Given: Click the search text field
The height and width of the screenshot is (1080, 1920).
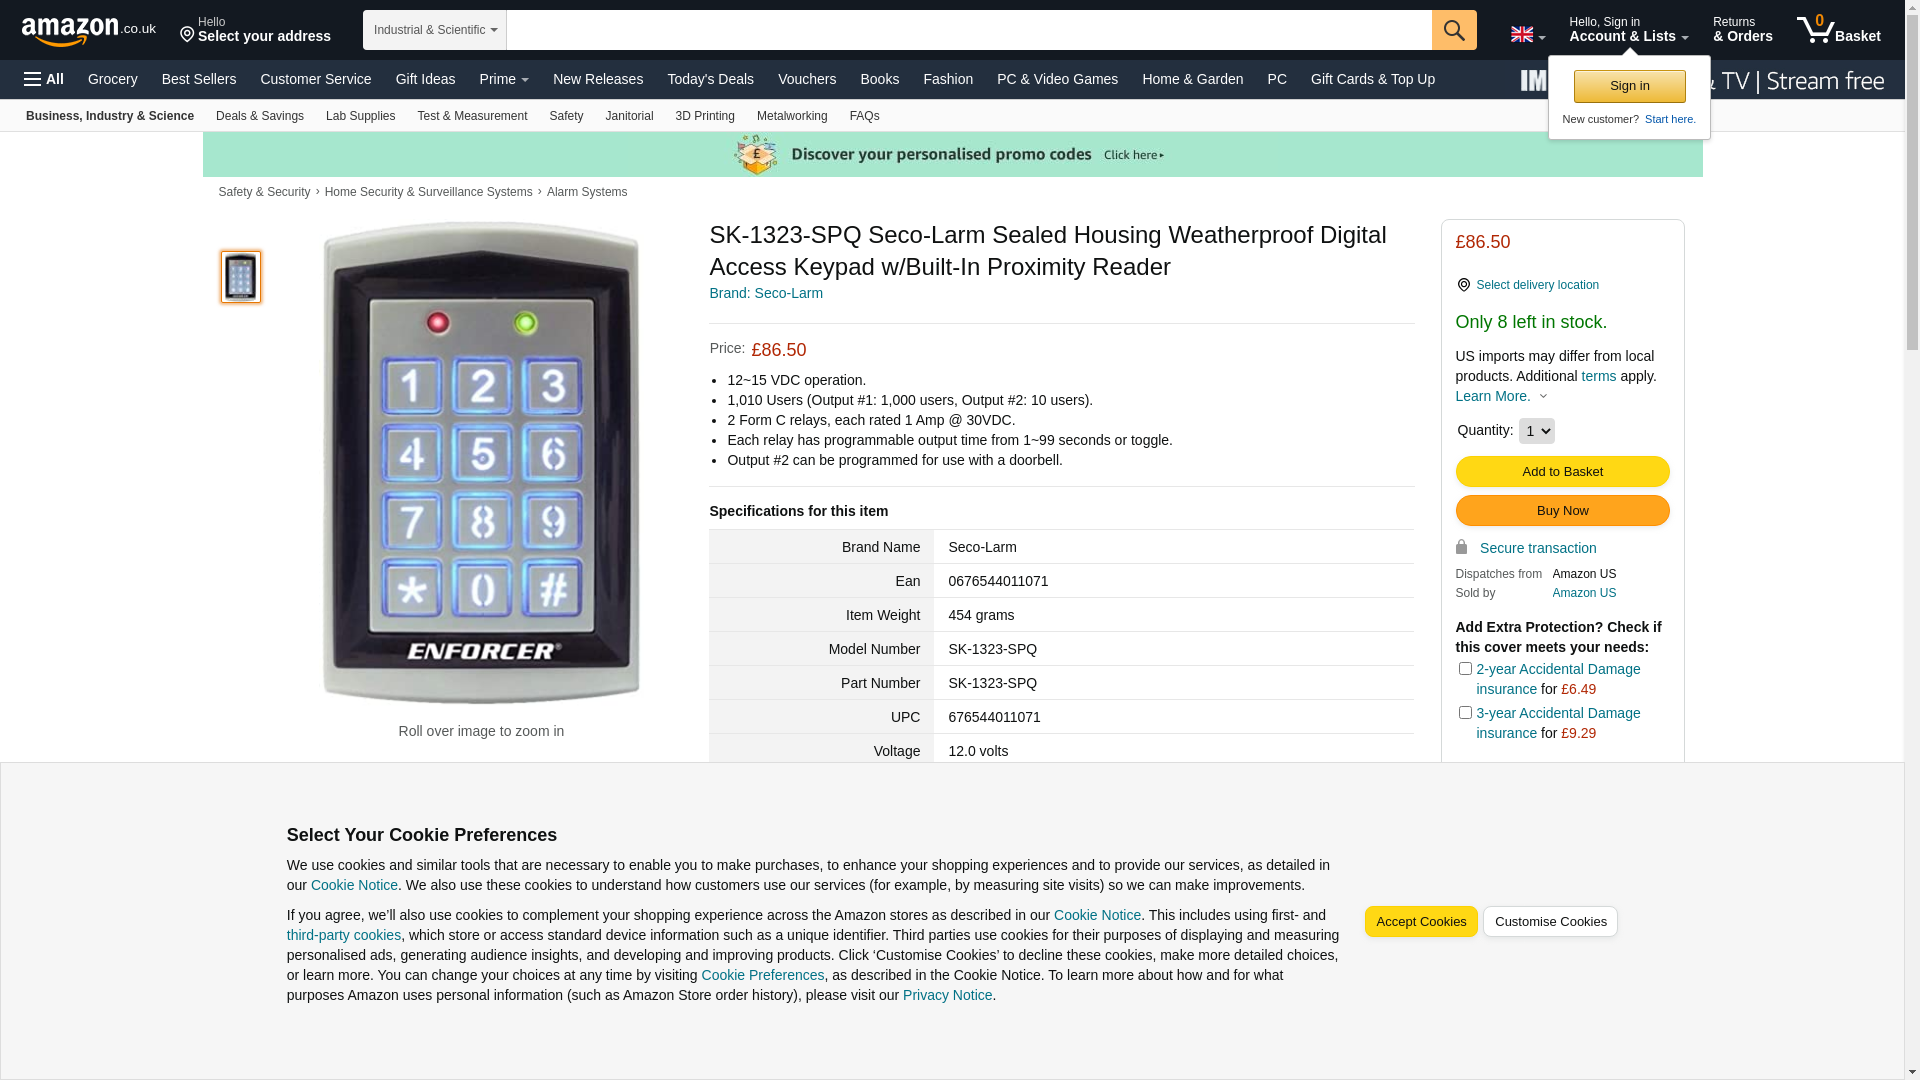Looking at the screenshot, I should coord(969,30).
